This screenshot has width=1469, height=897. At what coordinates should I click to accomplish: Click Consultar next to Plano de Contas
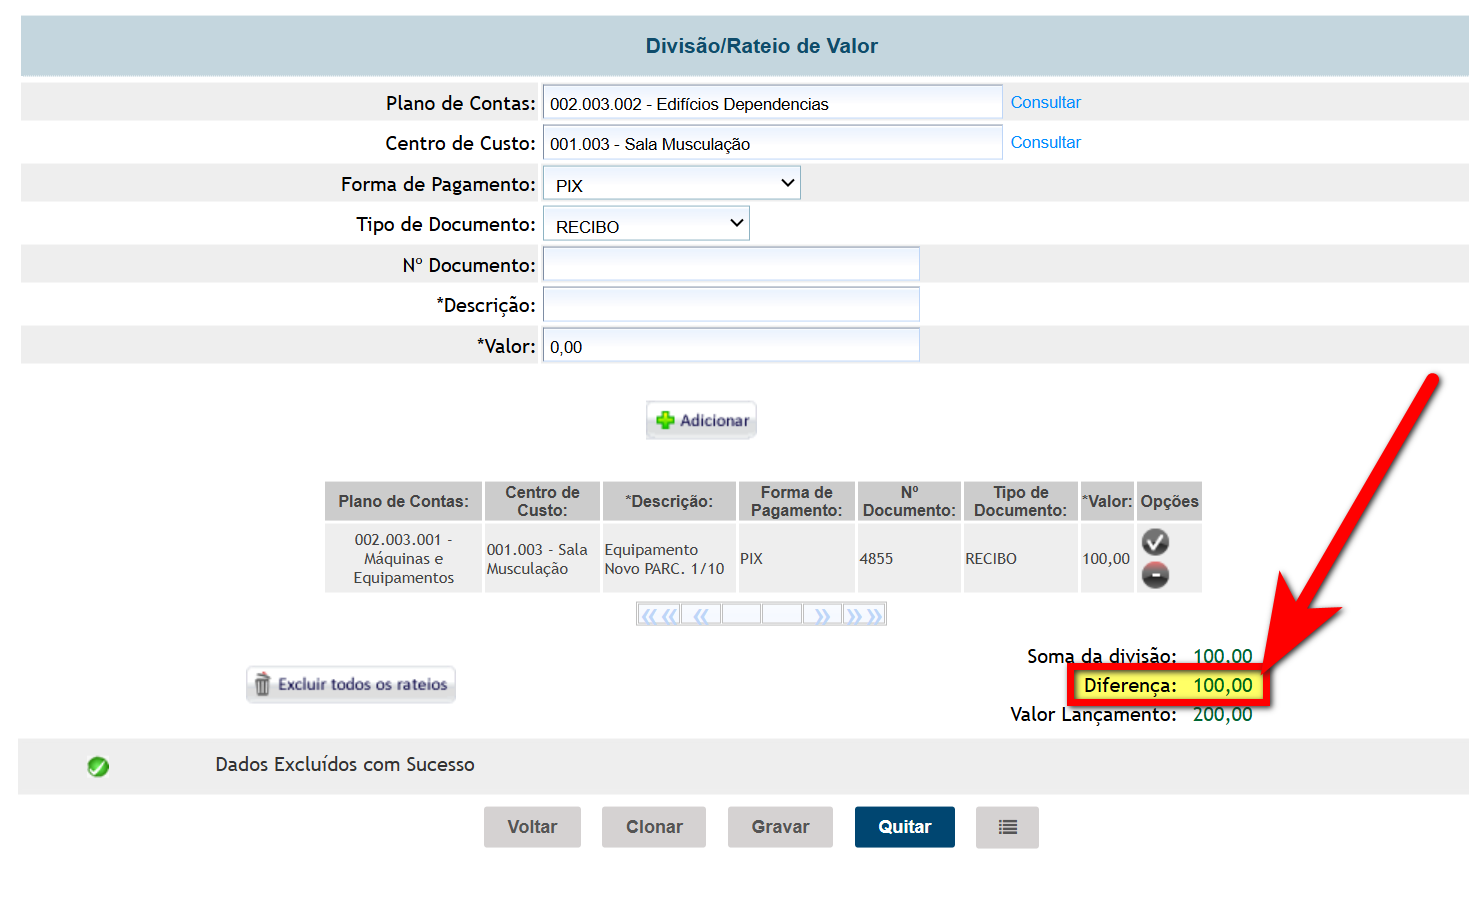pyautogui.click(x=1045, y=102)
